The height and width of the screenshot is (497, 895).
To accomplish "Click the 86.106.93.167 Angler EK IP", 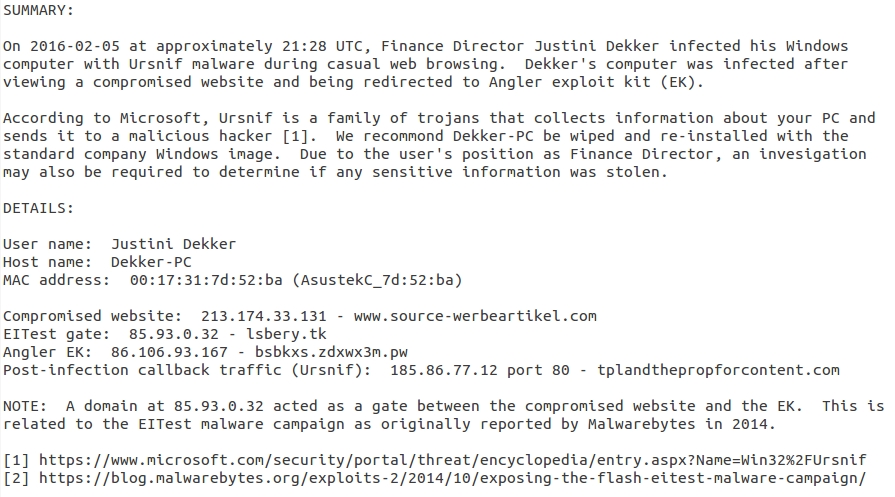I will [169, 352].
